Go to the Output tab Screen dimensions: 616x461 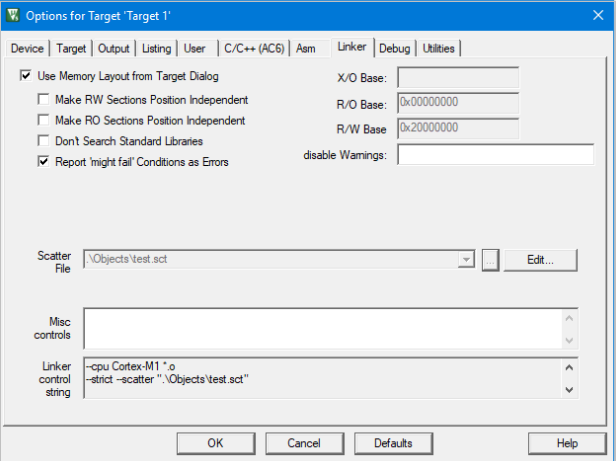tap(114, 48)
